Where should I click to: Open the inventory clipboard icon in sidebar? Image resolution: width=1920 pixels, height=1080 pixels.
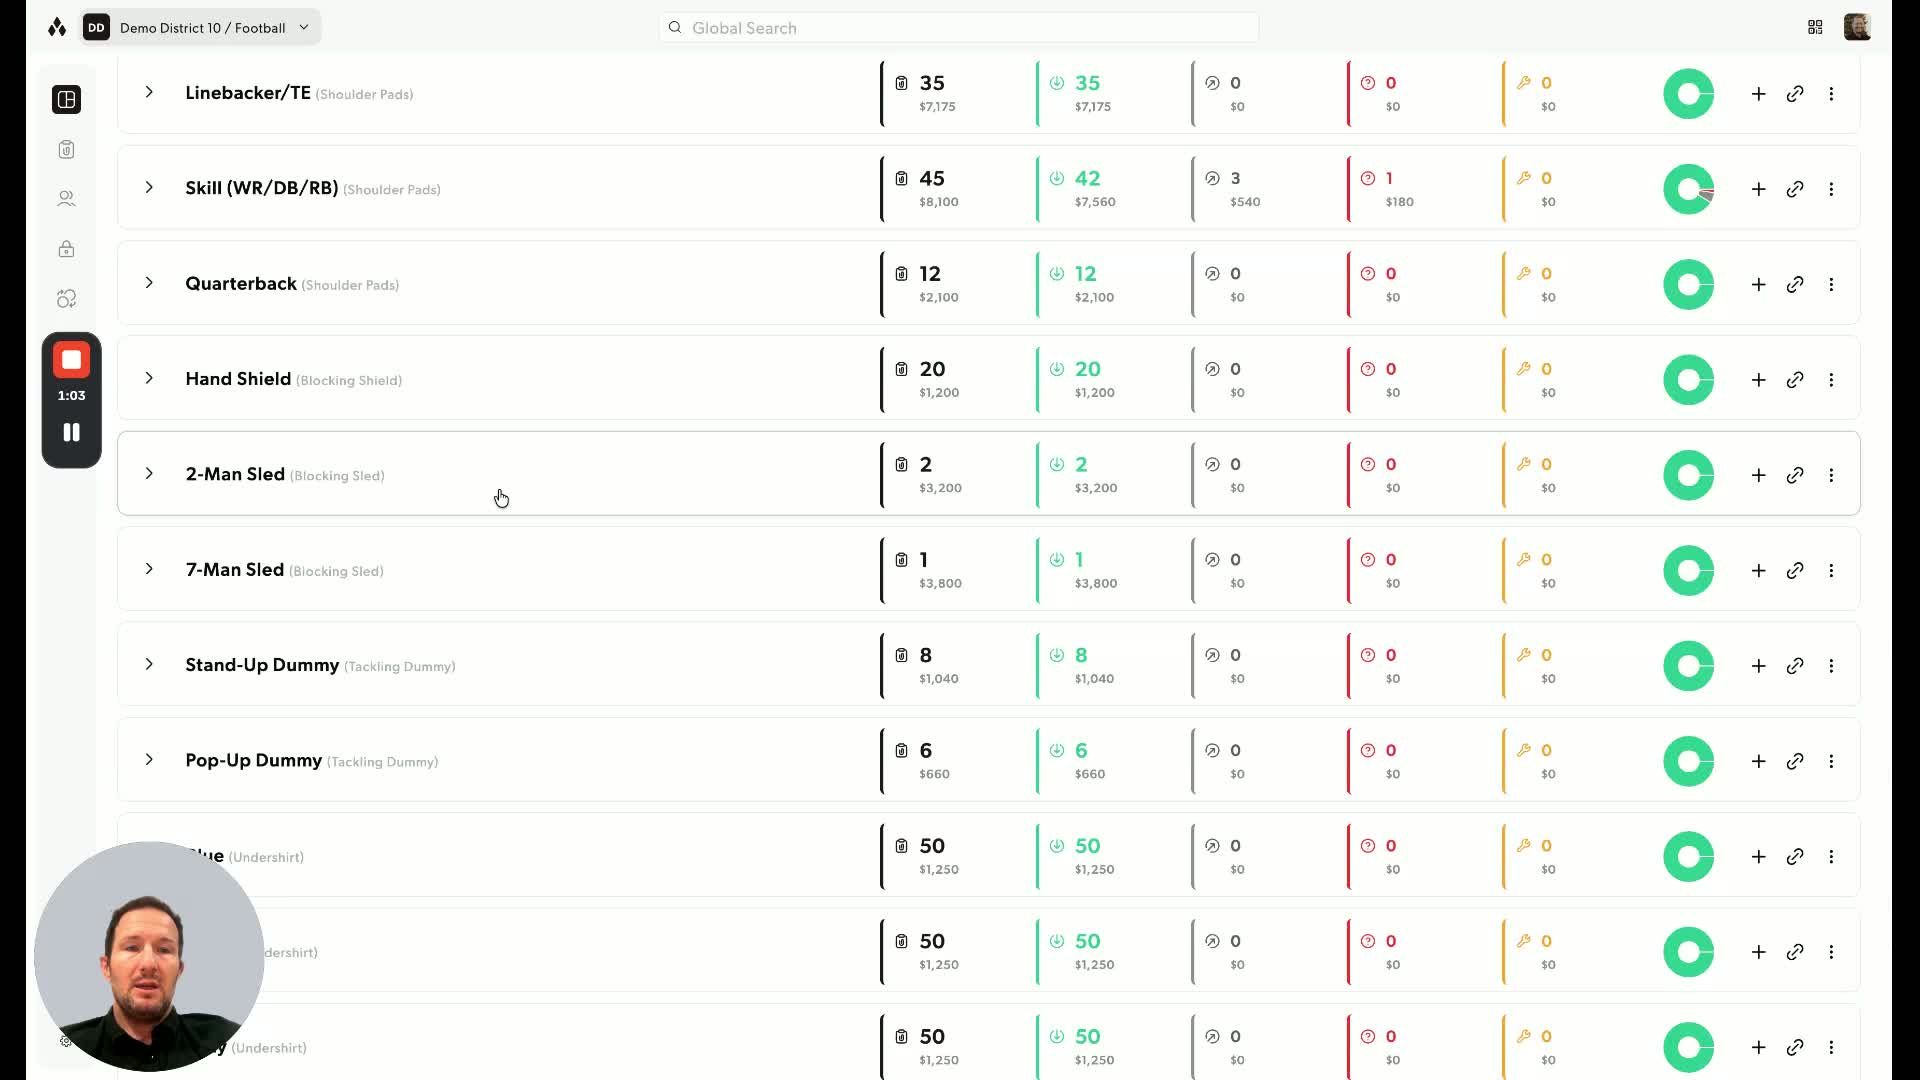point(66,149)
